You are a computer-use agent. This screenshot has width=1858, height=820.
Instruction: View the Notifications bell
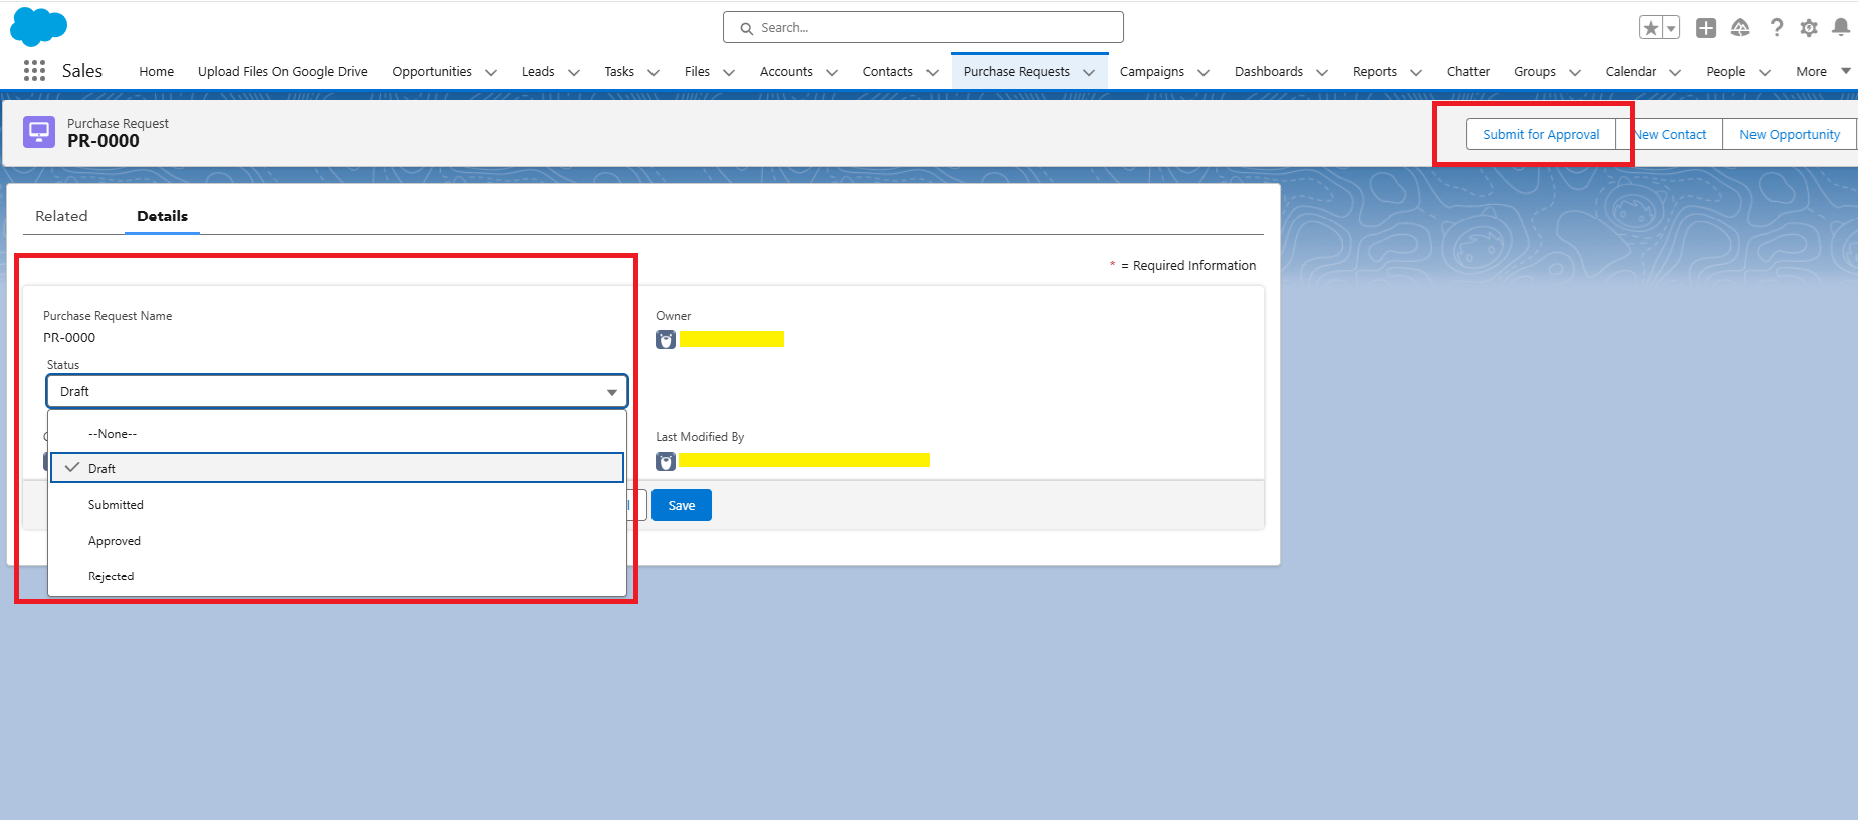pyautogui.click(x=1840, y=28)
